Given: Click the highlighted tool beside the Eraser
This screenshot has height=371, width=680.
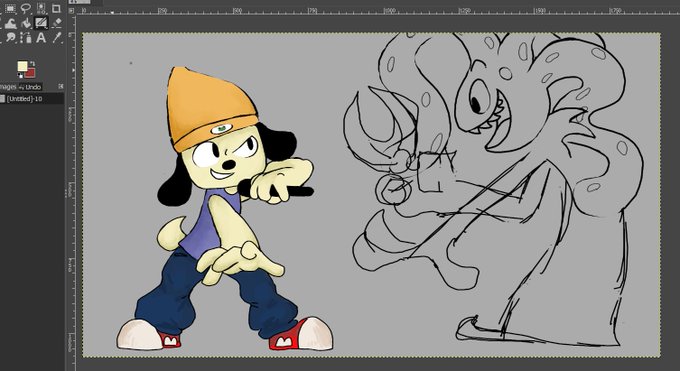Looking at the screenshot, I should [x=41, y=23].
